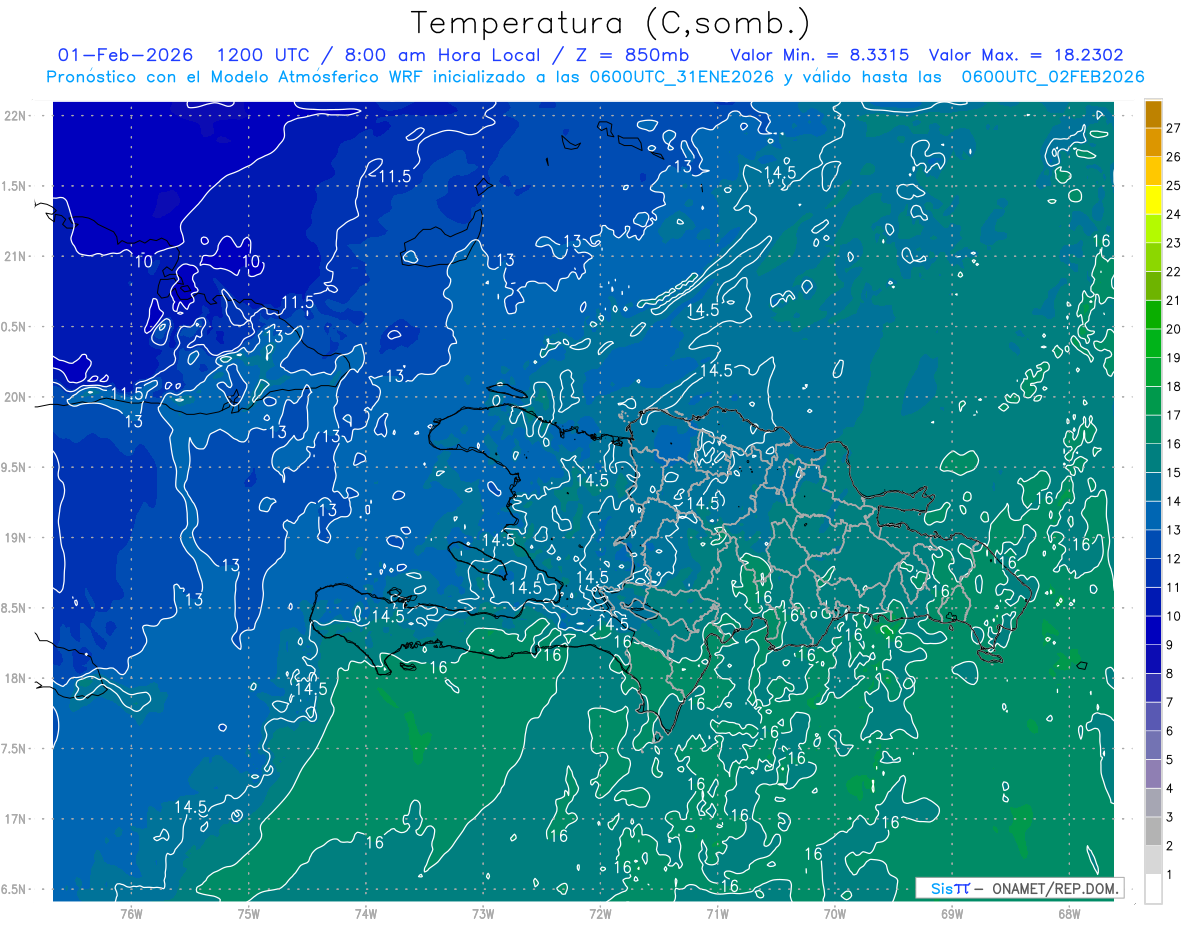This screenshot has width=1200, height=927.
Task: Click the title 'Temperatura (C,somb.)'
Action: point(611,24)
